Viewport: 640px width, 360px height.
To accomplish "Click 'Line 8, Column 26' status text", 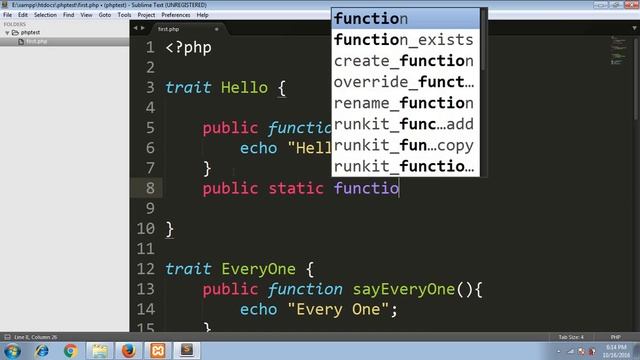I will click(36, 337).
